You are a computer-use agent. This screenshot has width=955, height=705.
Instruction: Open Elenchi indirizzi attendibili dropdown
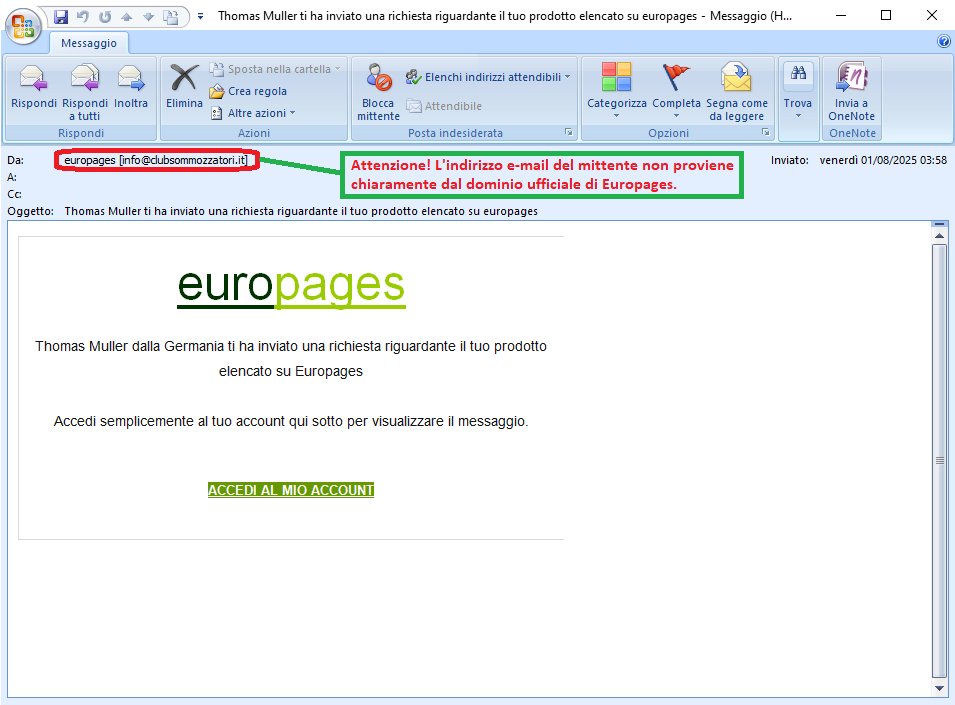coord(488,77)
